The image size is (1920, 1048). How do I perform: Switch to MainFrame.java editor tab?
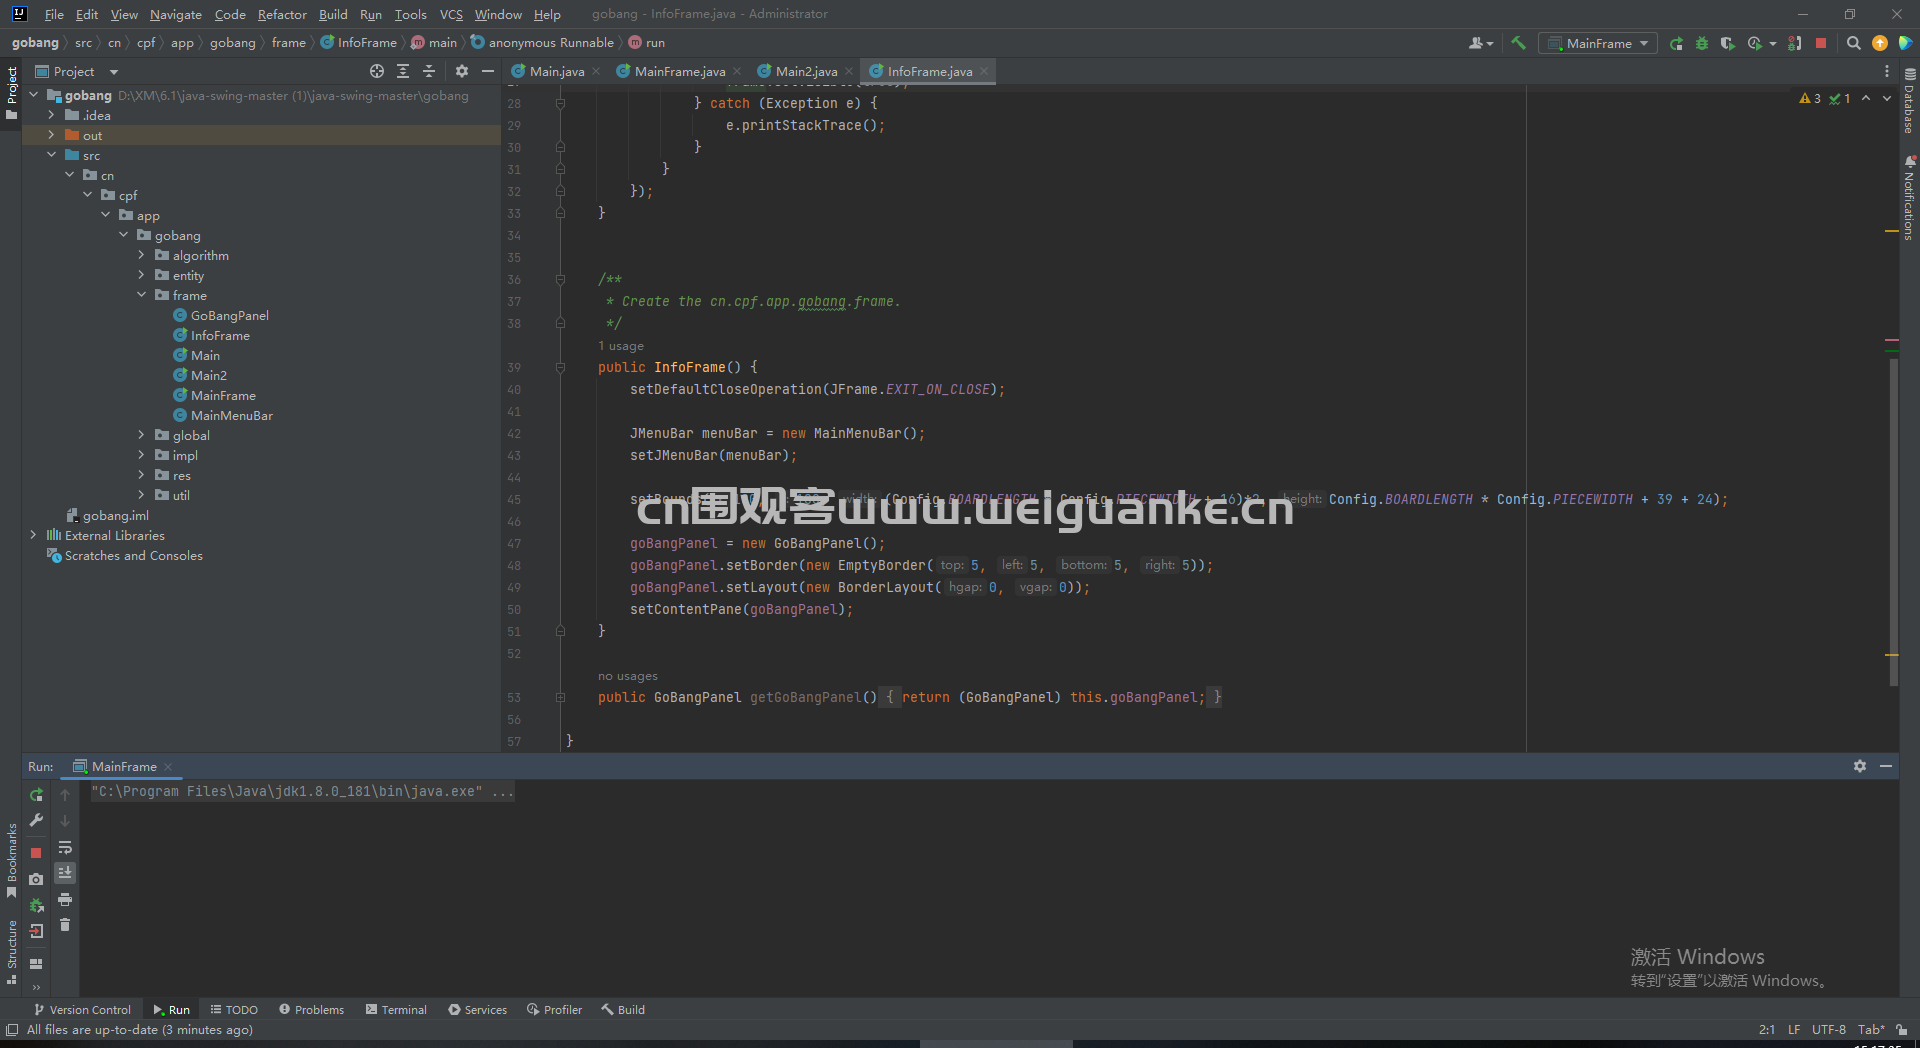(x=679, y=71)
